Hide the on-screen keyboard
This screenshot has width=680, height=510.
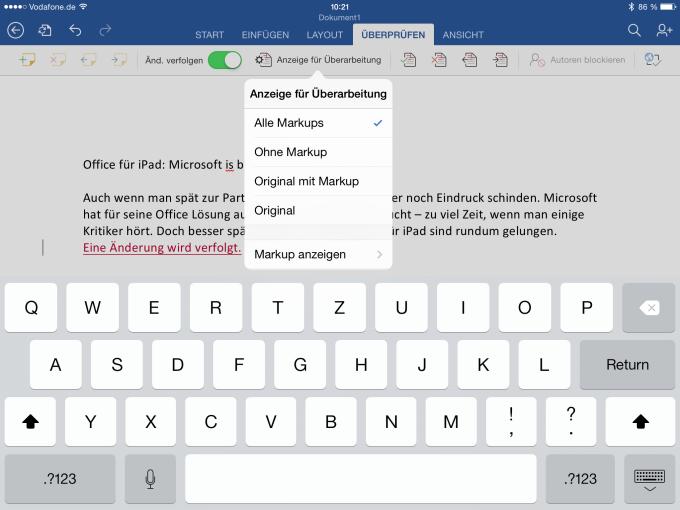pos(649,479)
